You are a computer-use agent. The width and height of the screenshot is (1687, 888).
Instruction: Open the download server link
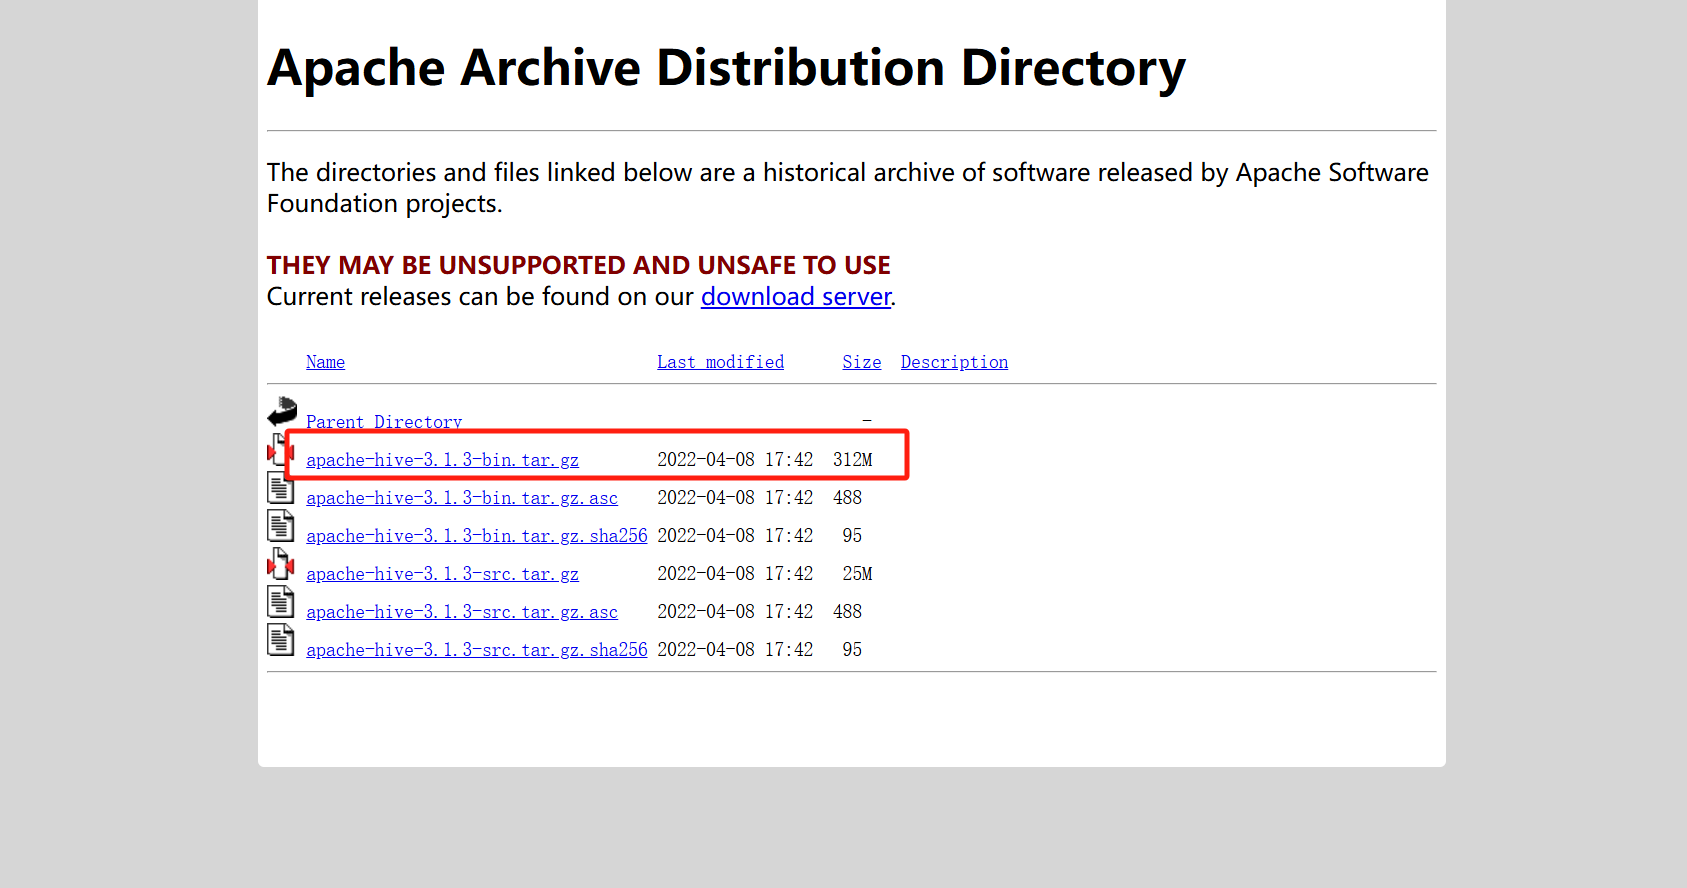(x=796, y=297)
